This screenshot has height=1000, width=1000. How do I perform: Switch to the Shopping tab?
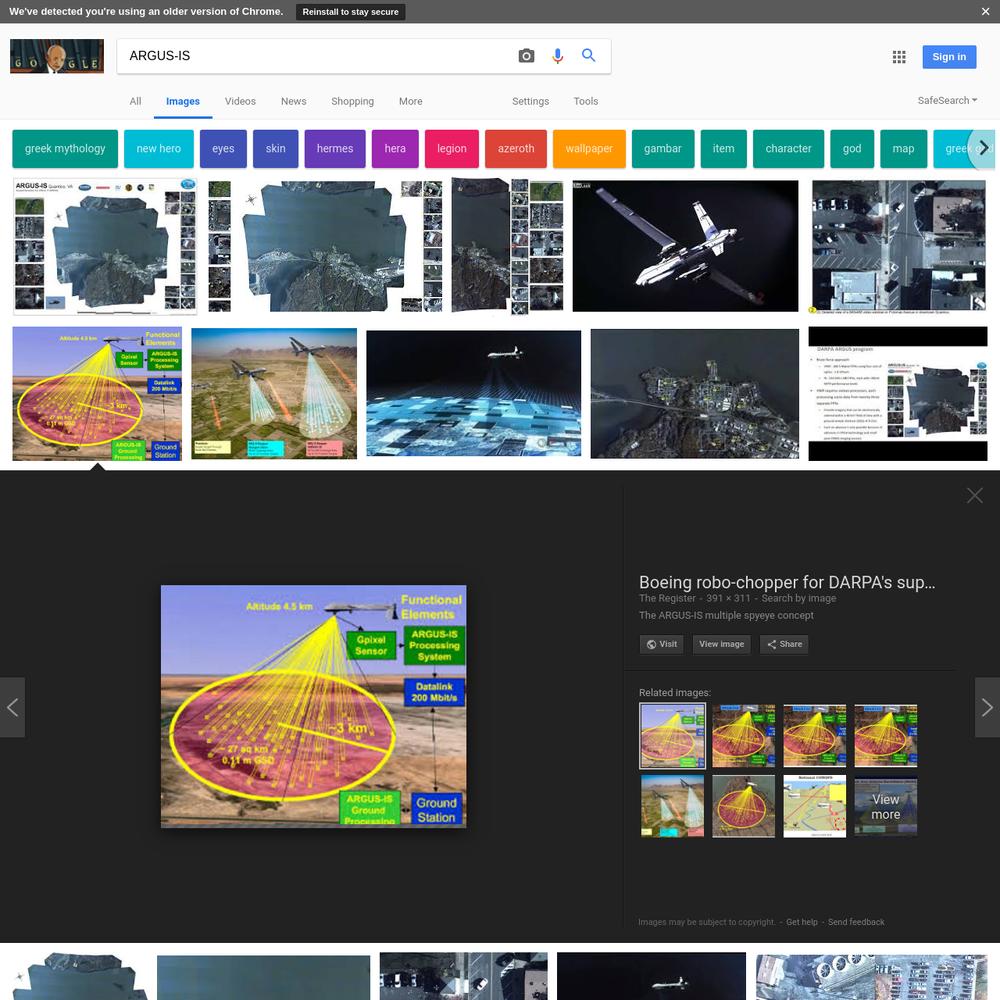[352, 101]
